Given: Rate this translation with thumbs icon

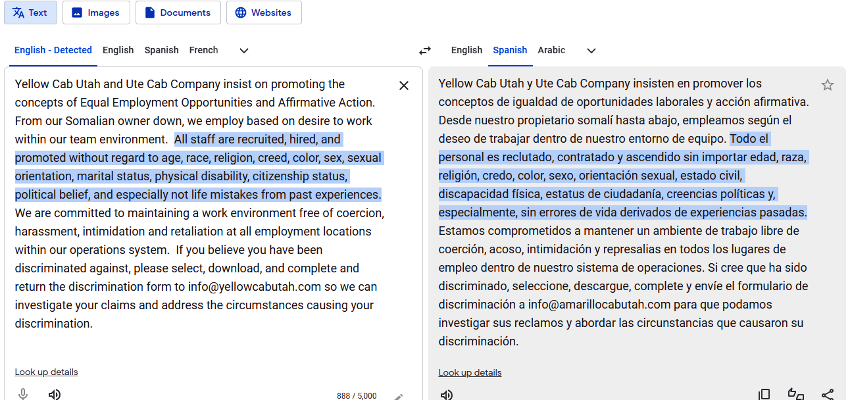Looking at the screenshot, I should point(795,395).
